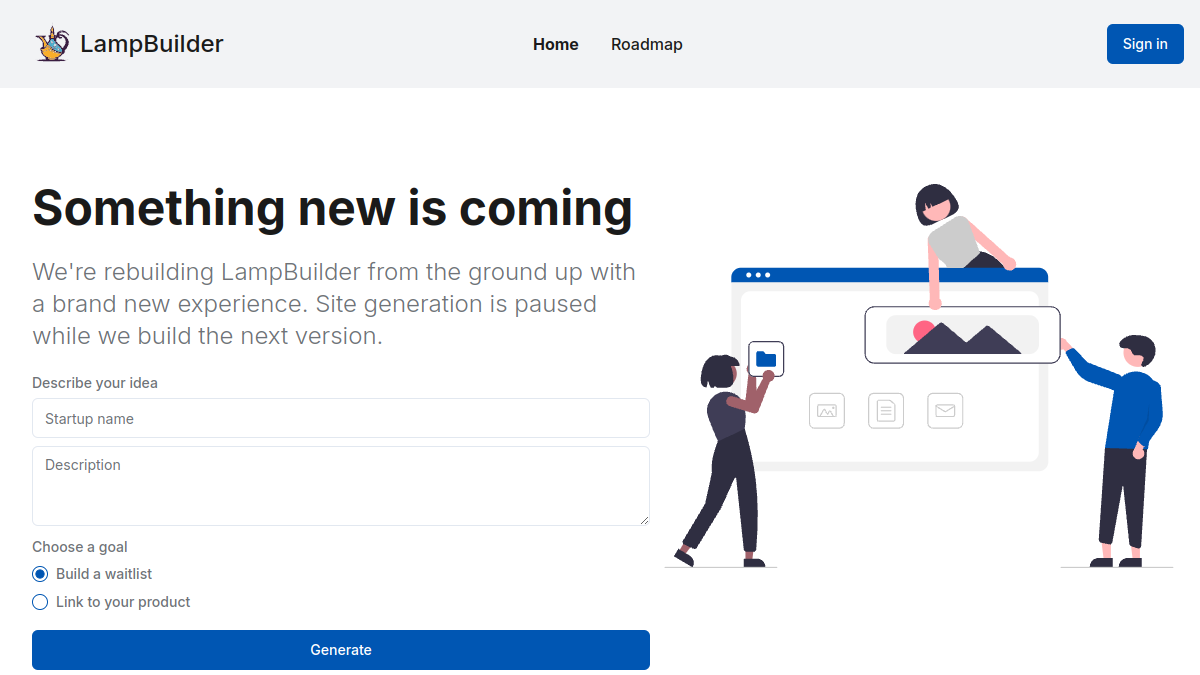The width and height of the screenshot is (1200, 675).
Task: Click the heading "Something new is coming"
Action: tap(333, 208)
